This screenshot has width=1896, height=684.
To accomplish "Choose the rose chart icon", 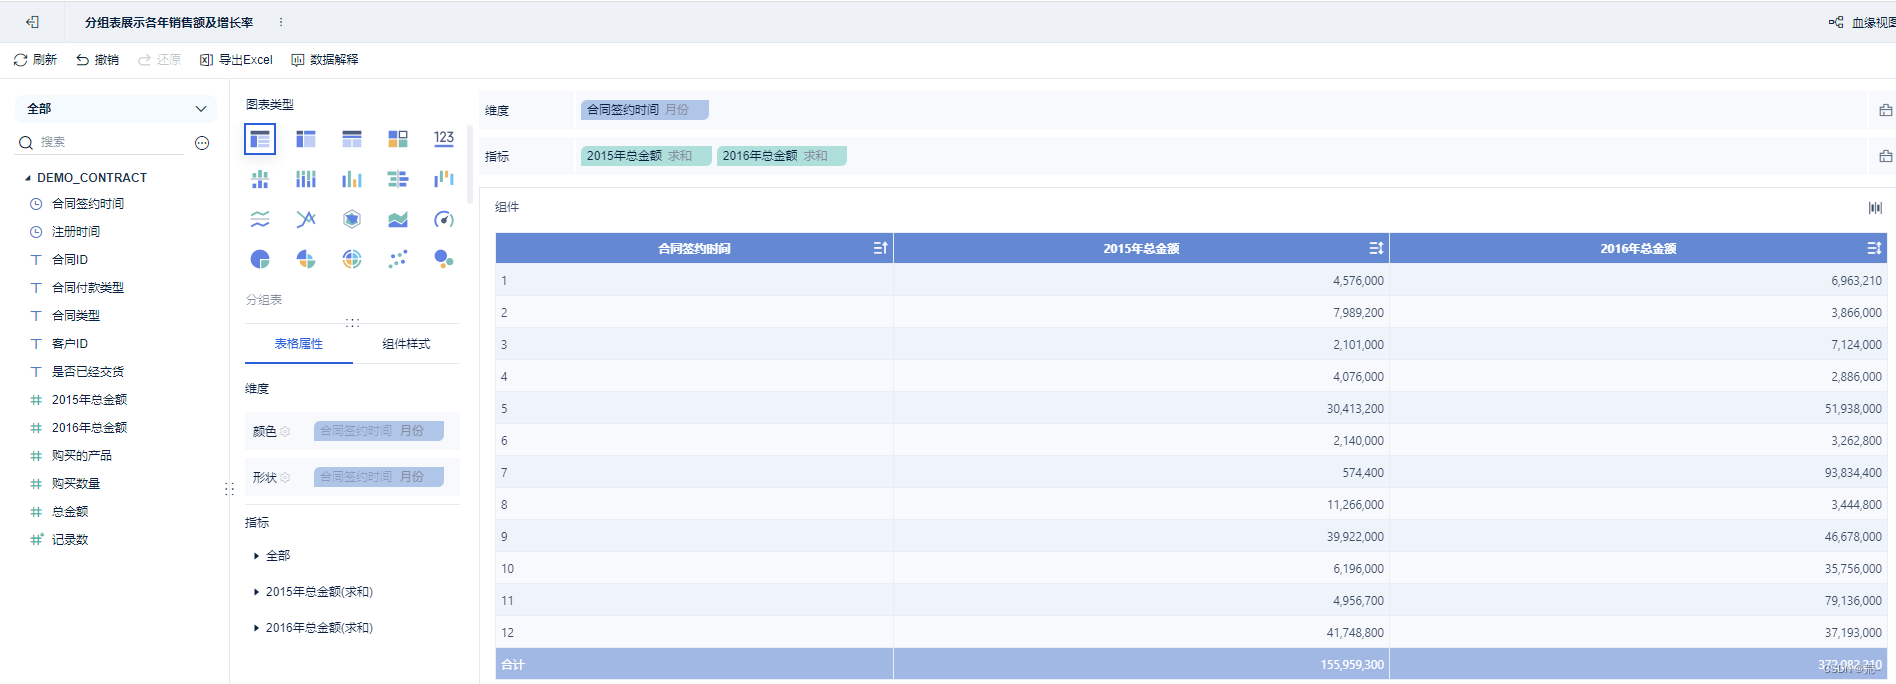I will 306,259.
